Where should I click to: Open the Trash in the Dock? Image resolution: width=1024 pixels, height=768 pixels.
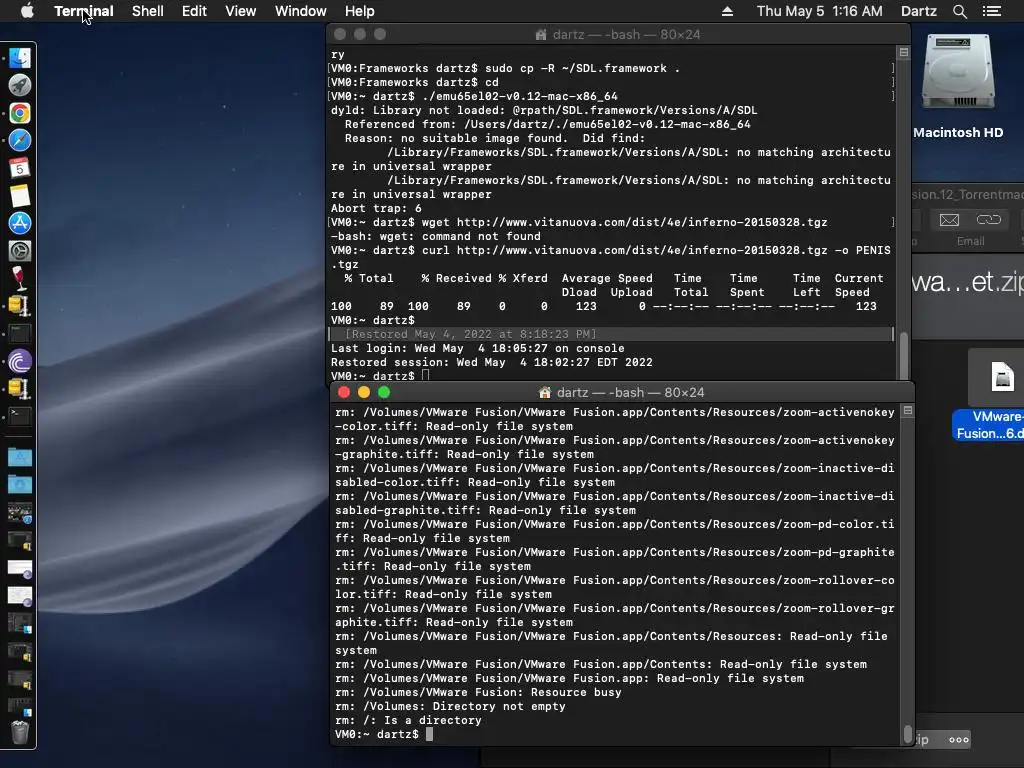click(x=20, y=732)
